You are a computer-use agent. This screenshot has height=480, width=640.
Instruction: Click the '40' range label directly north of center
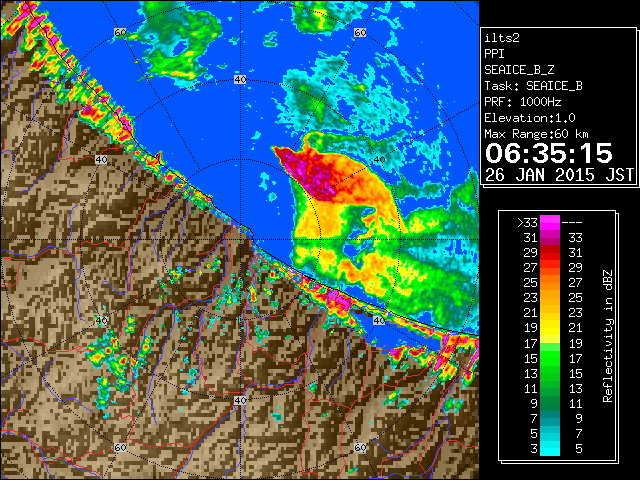coord(240,80)
